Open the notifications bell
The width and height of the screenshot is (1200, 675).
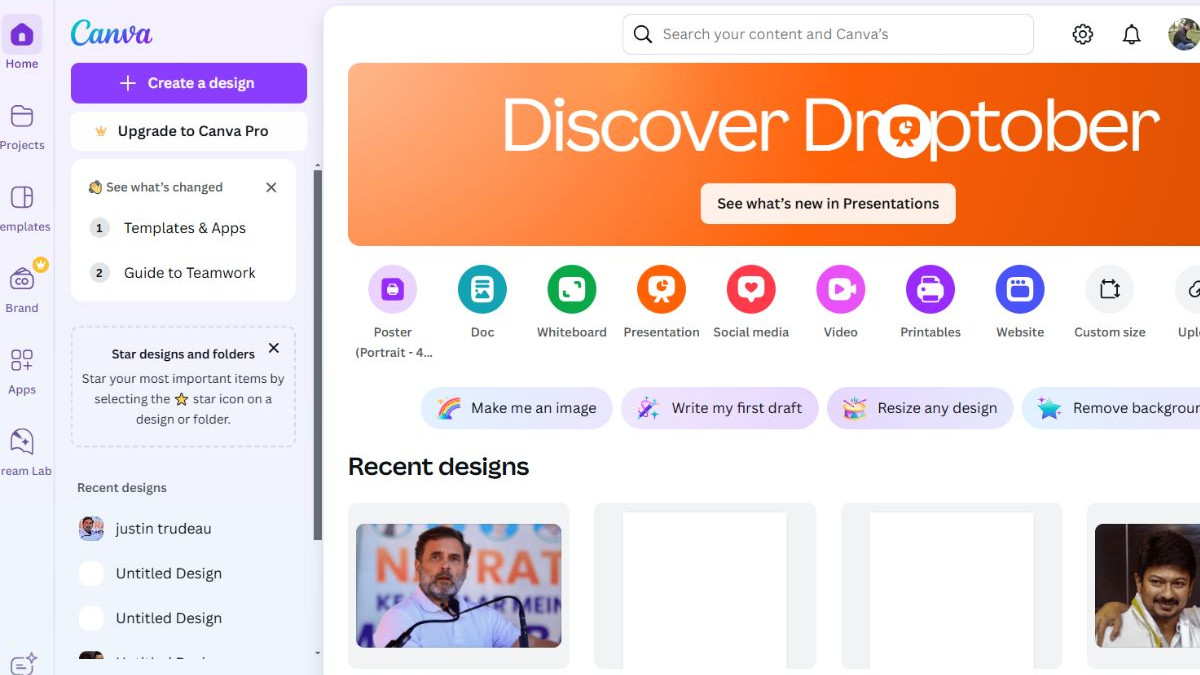tap(1131, 35)
